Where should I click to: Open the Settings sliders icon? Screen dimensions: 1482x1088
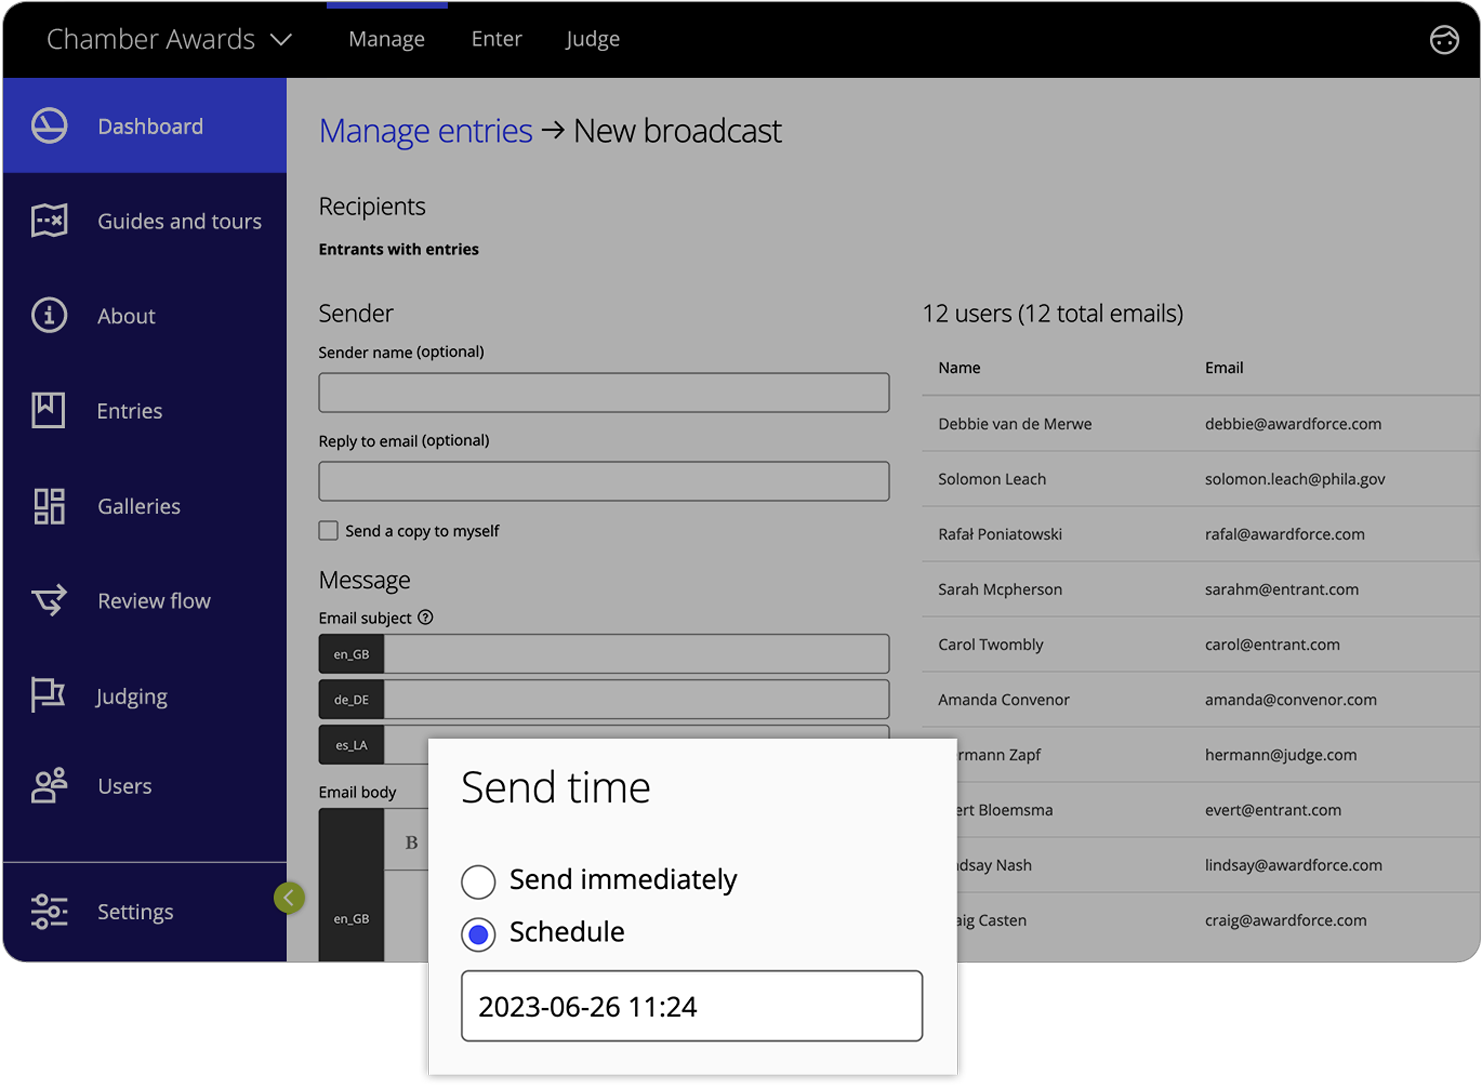[47, 911]
